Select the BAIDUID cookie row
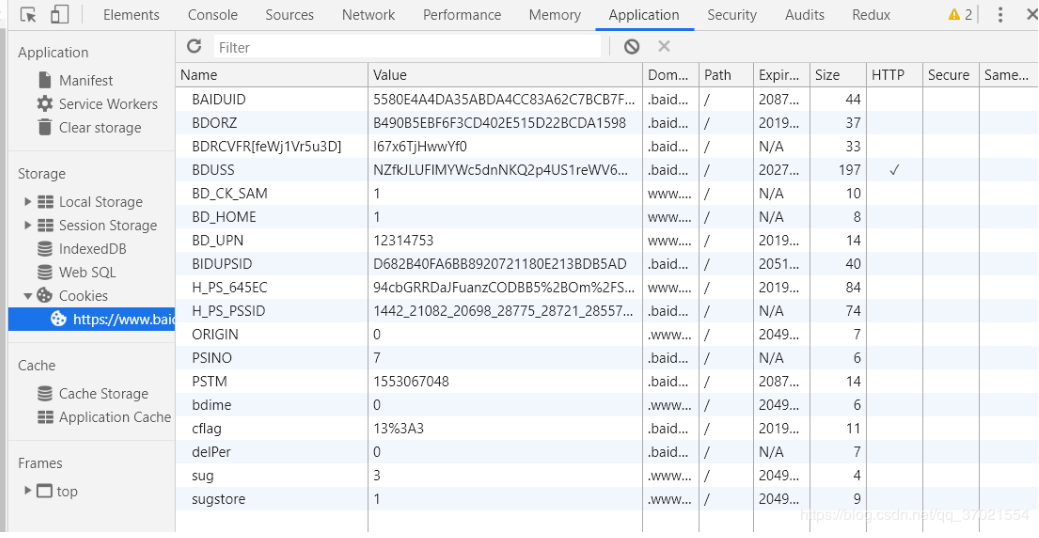 [607, 99]
